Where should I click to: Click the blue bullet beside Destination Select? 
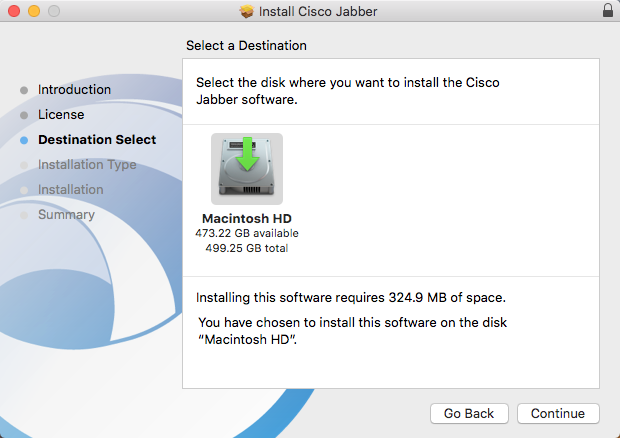(x=24, y=140)
